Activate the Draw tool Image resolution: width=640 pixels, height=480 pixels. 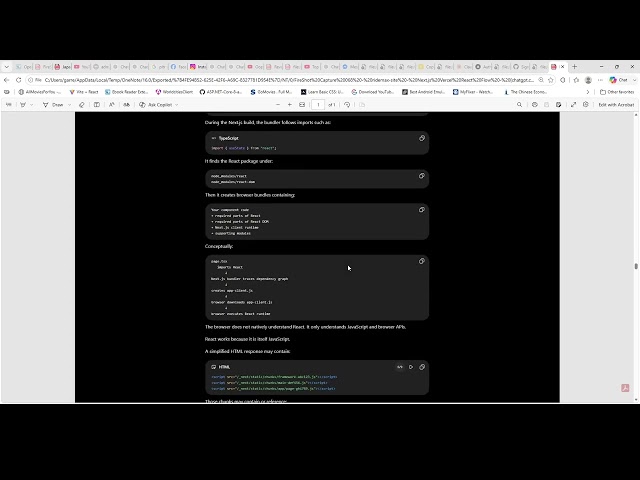click(x=53, y=105)
